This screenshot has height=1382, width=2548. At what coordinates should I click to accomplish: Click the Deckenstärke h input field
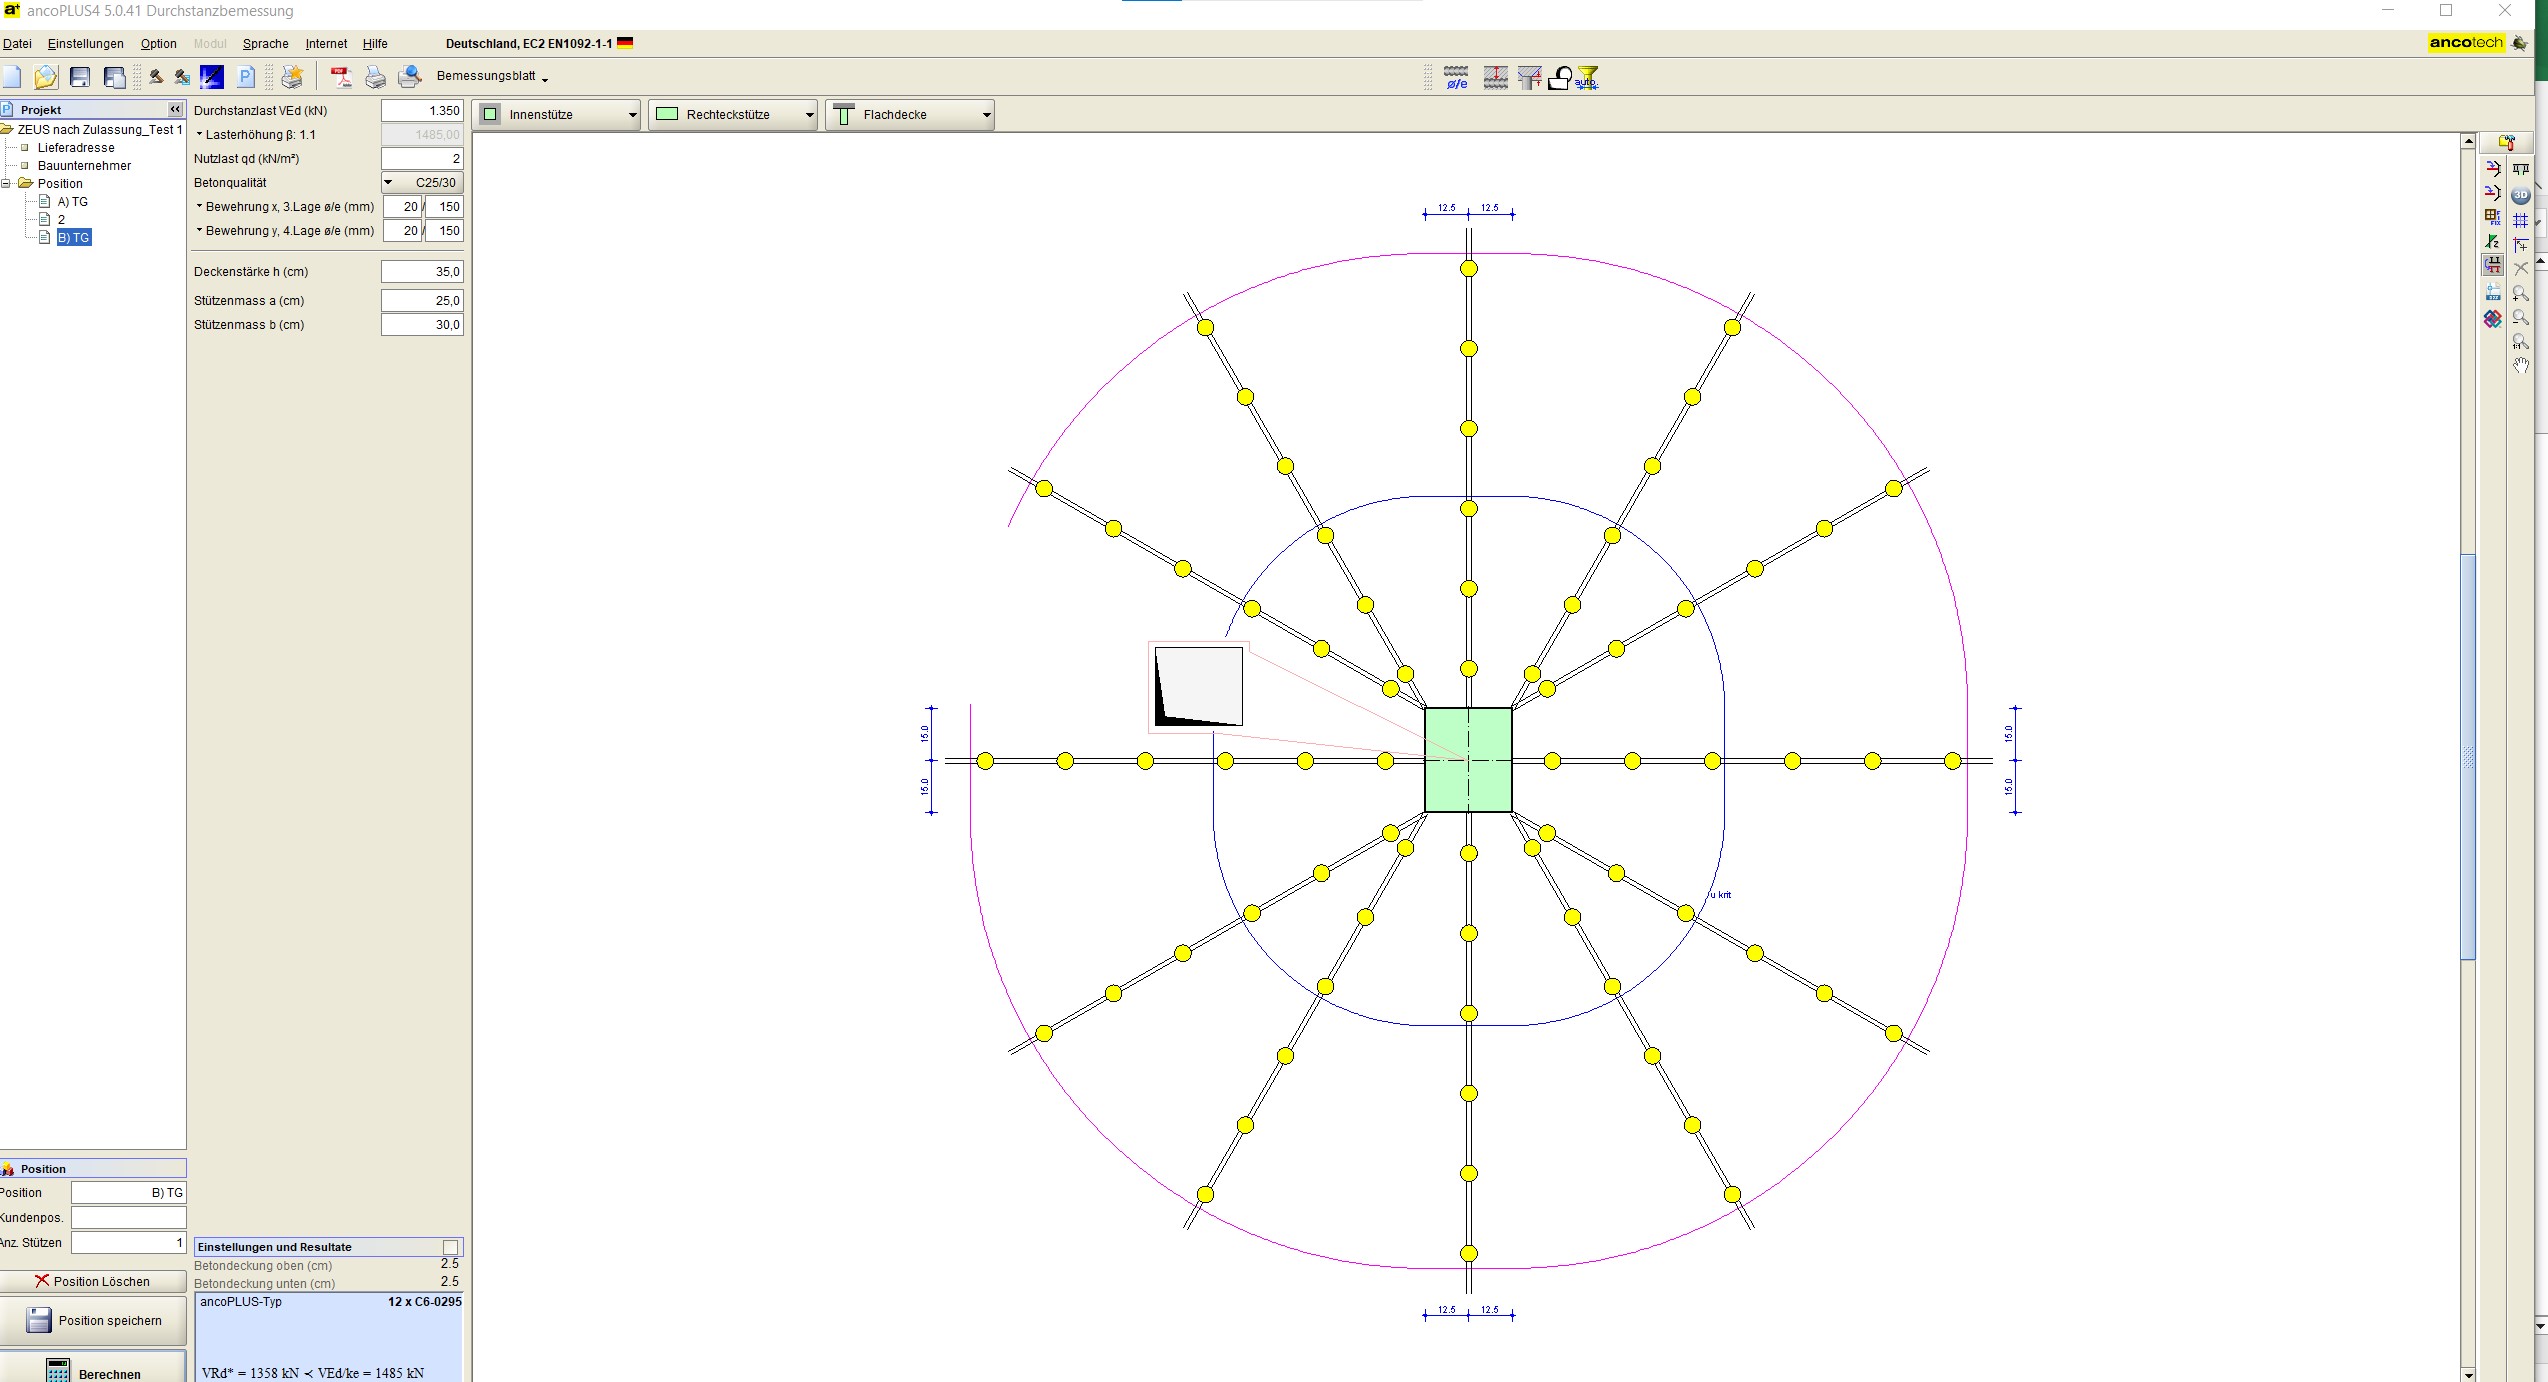(x=422, y=272)
